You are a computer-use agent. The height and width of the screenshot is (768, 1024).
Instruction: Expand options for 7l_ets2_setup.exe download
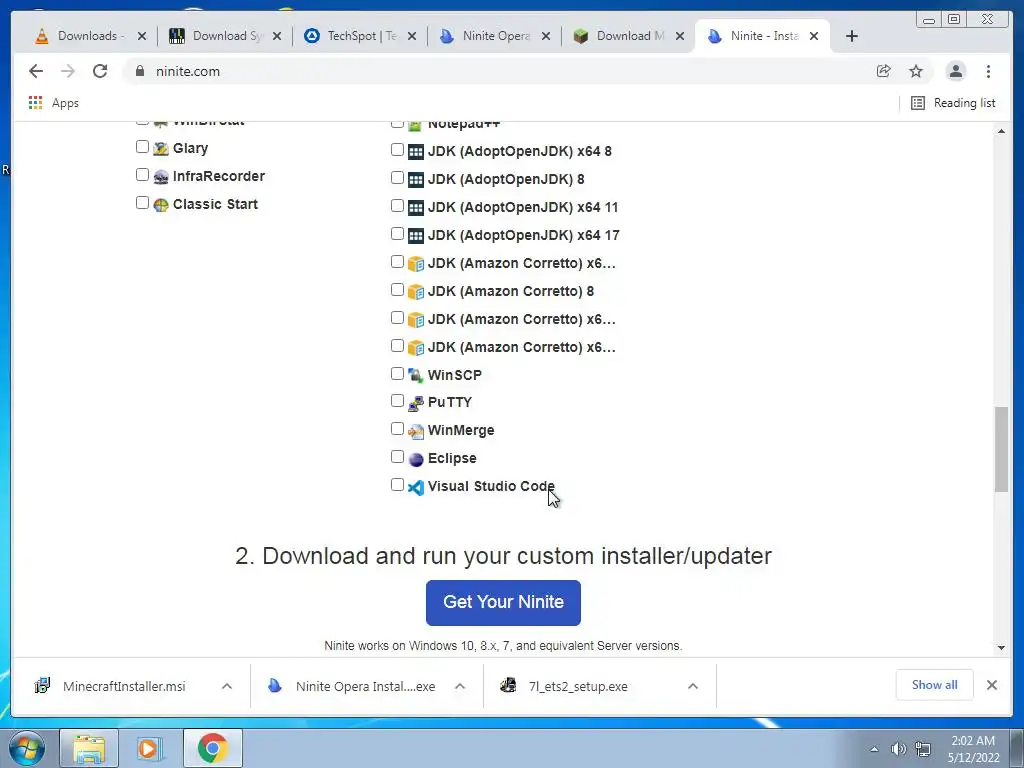click(693, 686)
